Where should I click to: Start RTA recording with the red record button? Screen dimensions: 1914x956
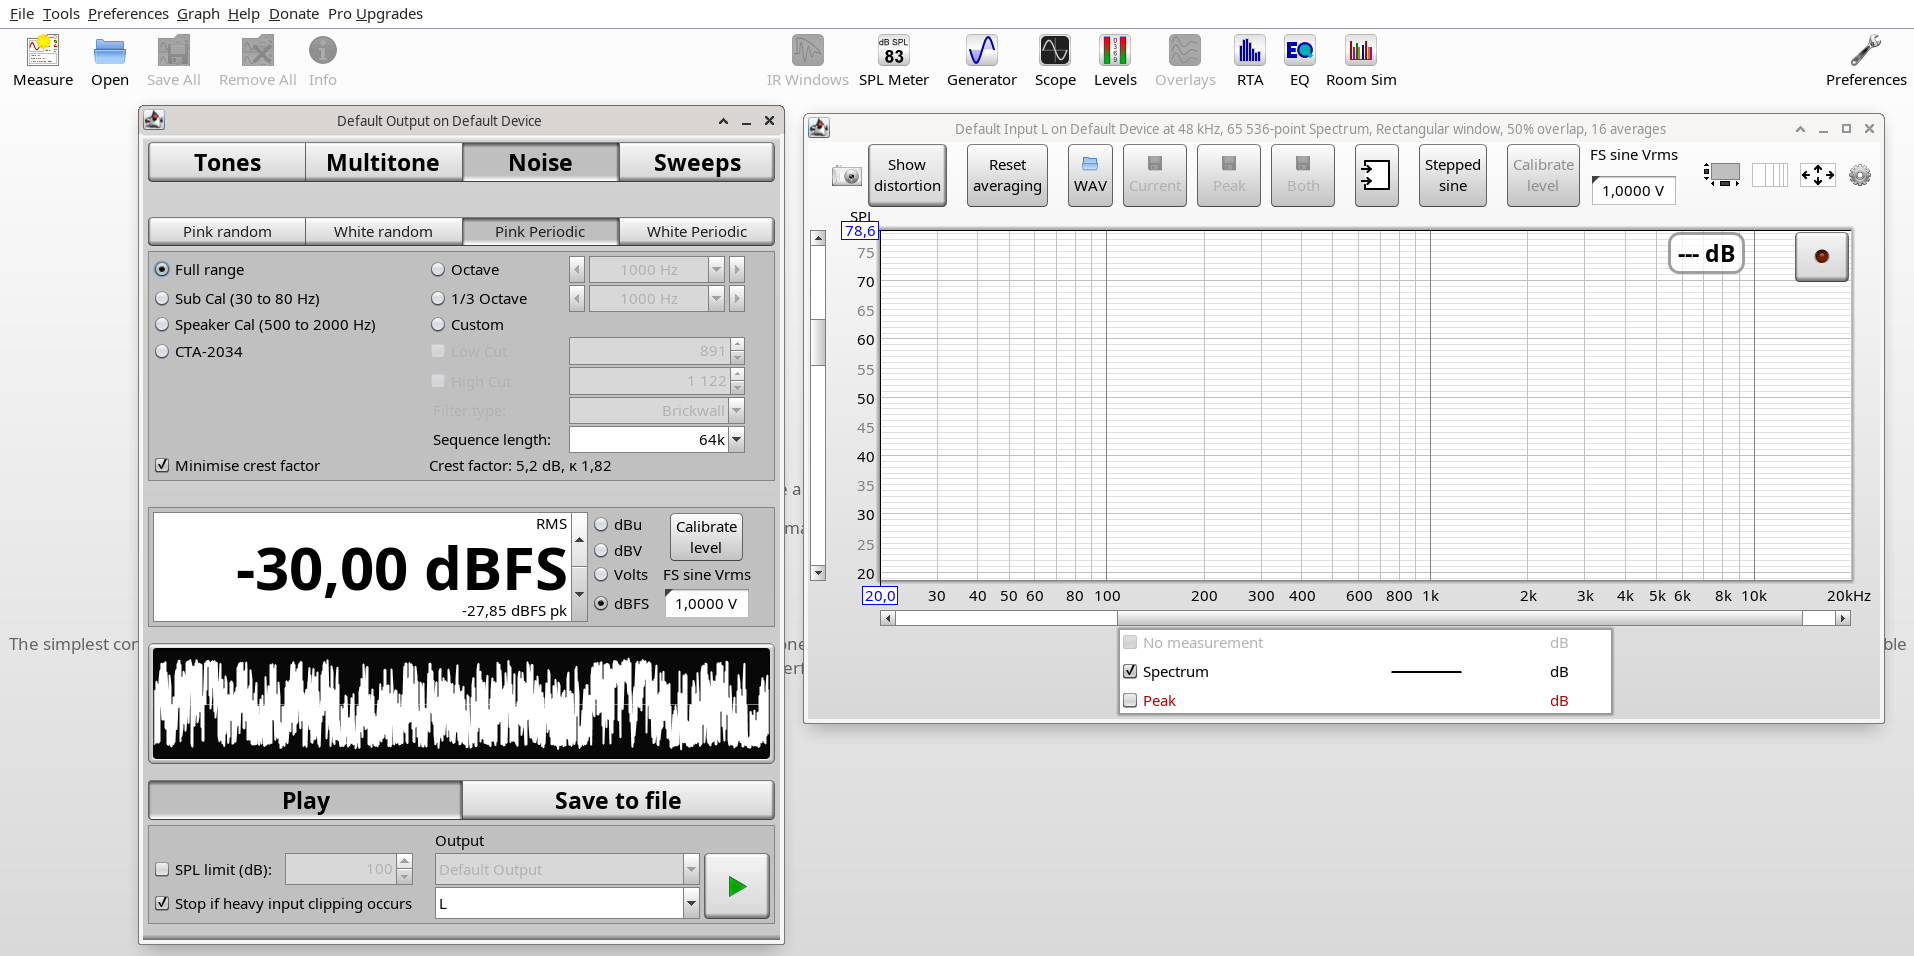pos(1821,256)
